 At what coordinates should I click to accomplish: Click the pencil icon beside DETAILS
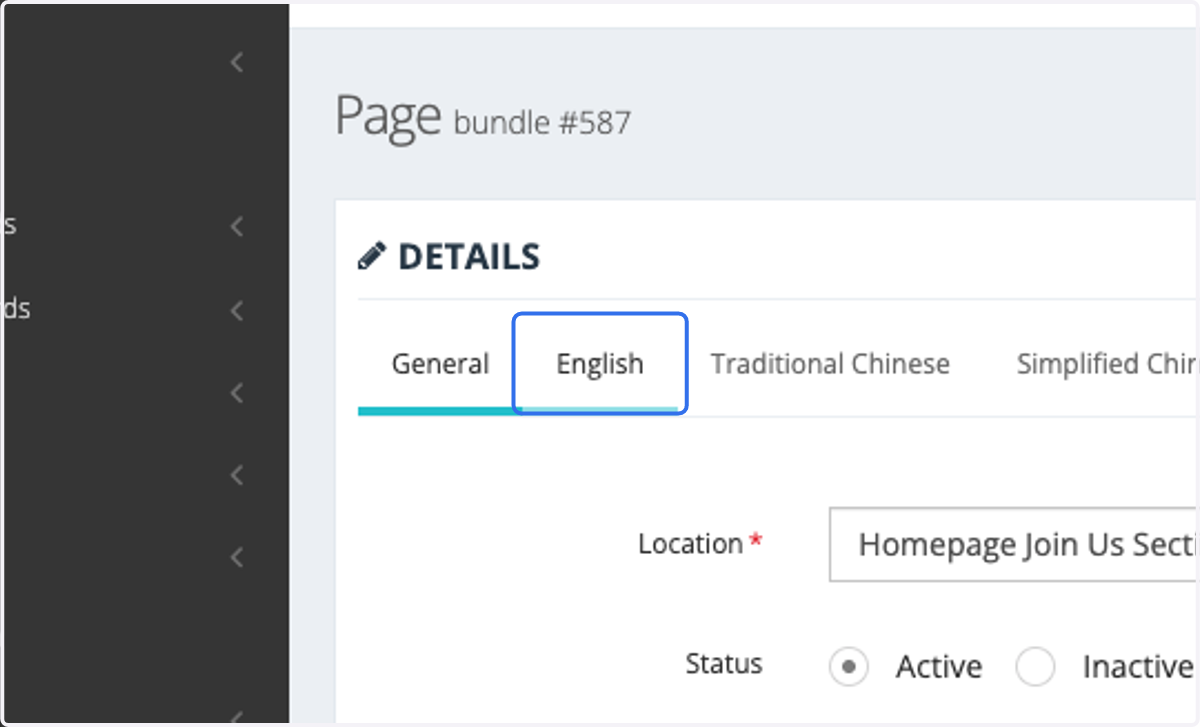tap(371, 257)
